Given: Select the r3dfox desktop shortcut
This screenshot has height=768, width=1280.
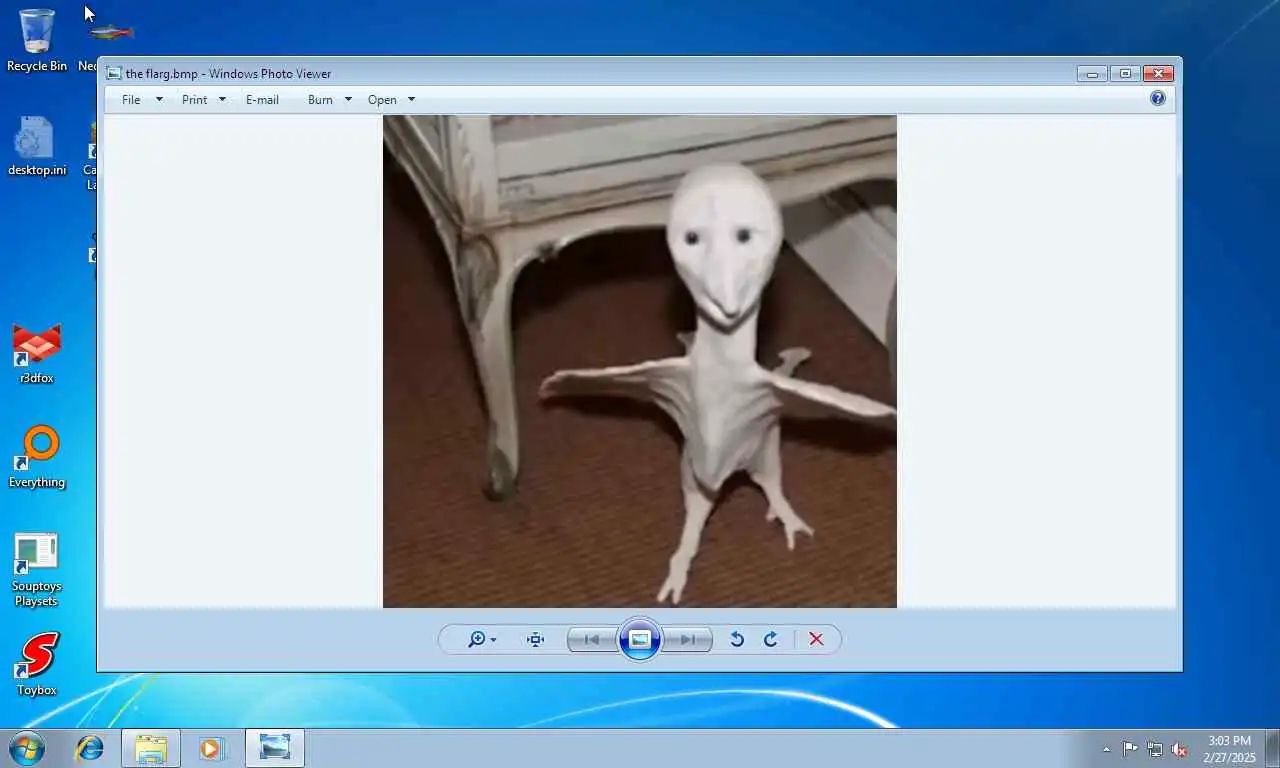Looking at the screenshot, I should coord(37,354).
